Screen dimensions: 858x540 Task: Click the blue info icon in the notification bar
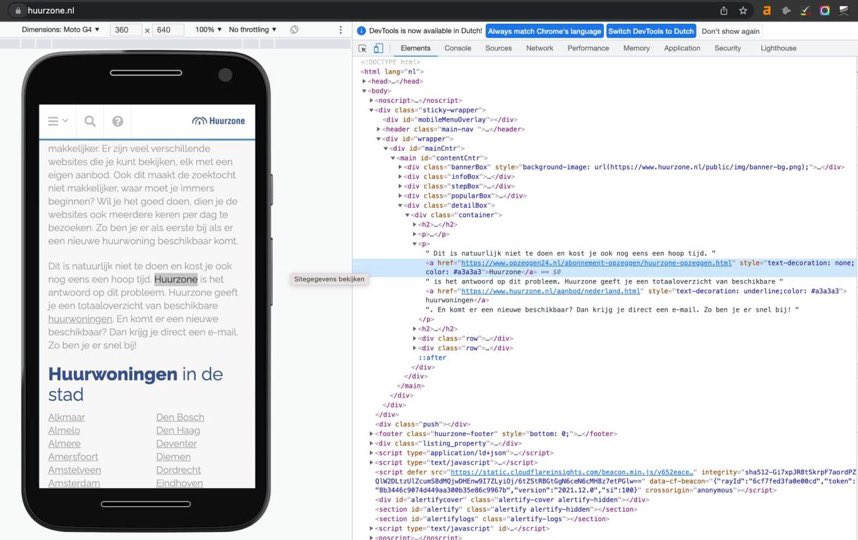pyautogui.click(x=361, y=31)
